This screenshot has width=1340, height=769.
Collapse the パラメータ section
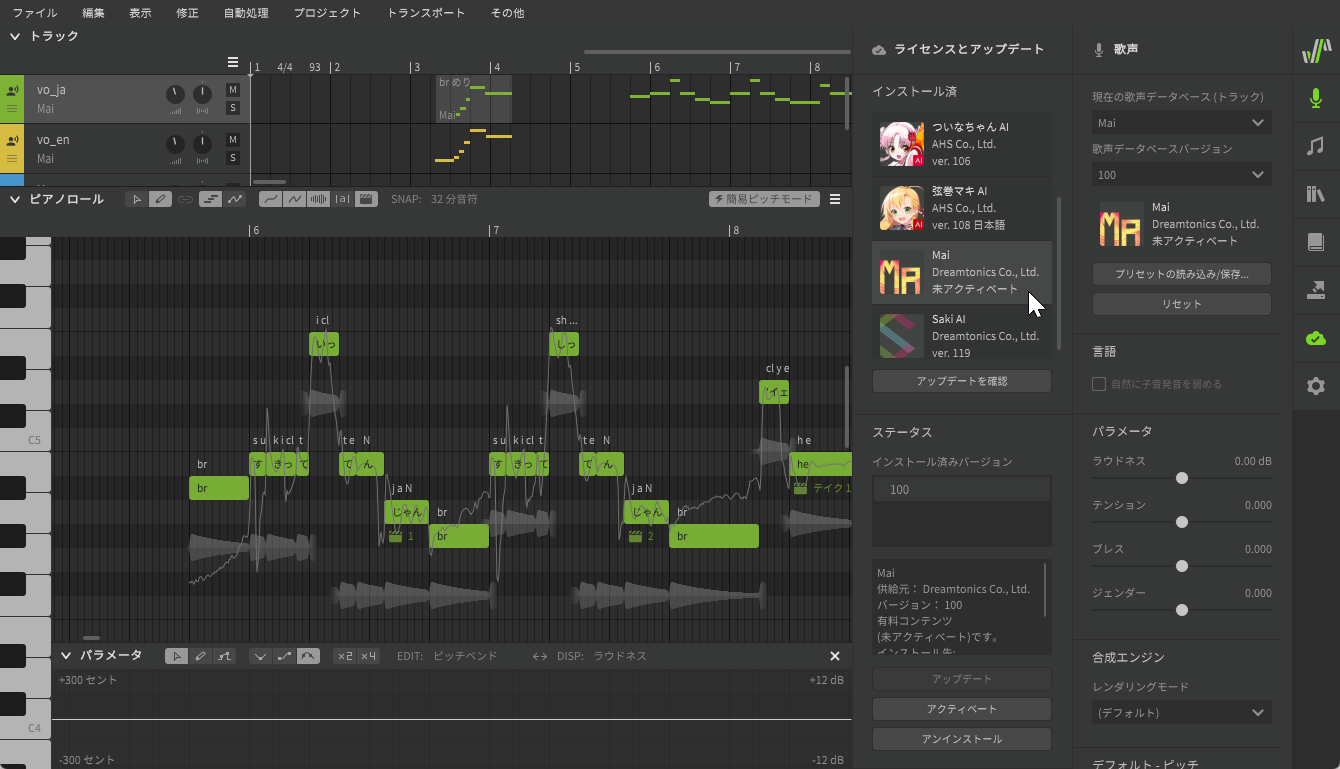tap(66, 656)
